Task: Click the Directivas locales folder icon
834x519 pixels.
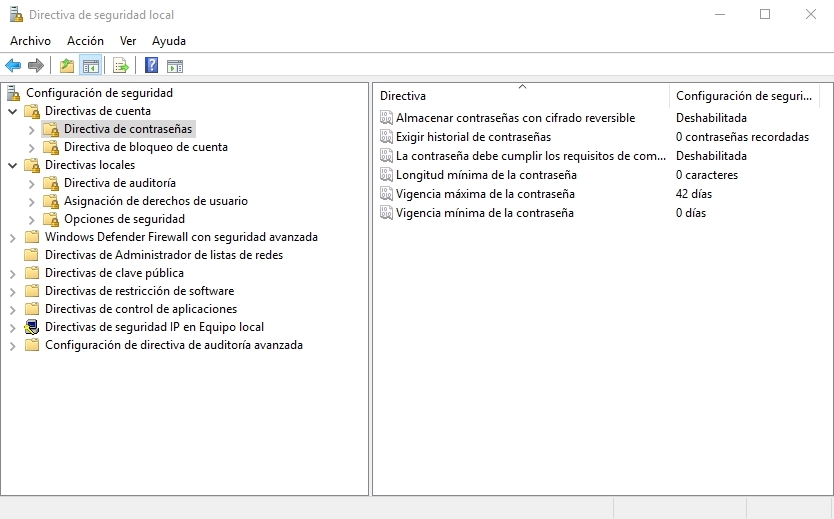Action: click(32, 165)
